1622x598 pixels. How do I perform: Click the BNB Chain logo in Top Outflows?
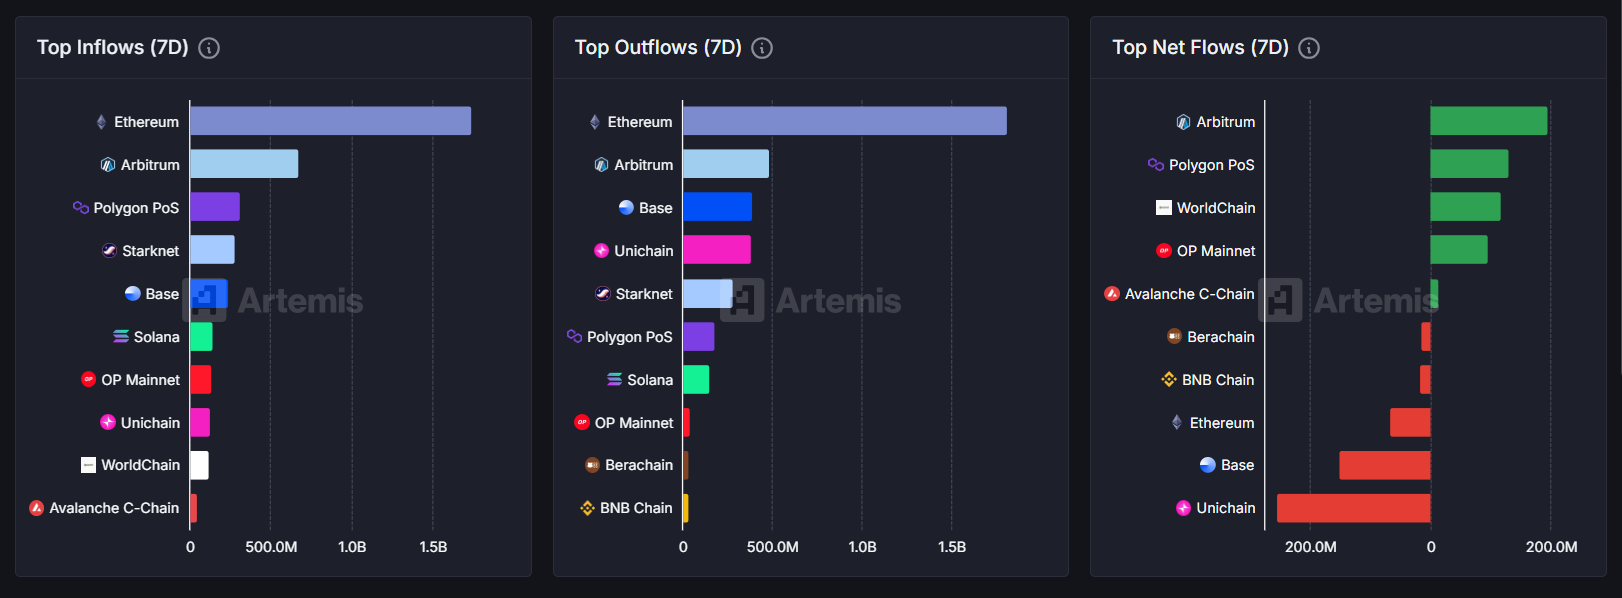(x=587, y=508)
